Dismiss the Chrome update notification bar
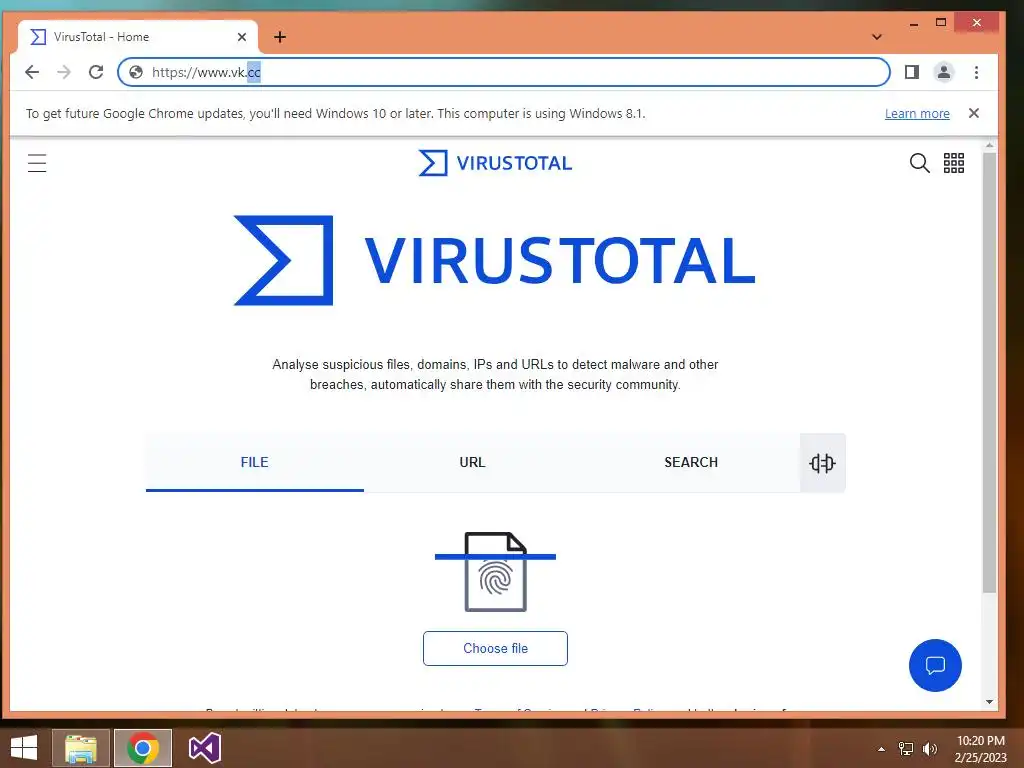The height and width of the screenshot is (768, 1024). pyautogui.click(x=974, y=113)
